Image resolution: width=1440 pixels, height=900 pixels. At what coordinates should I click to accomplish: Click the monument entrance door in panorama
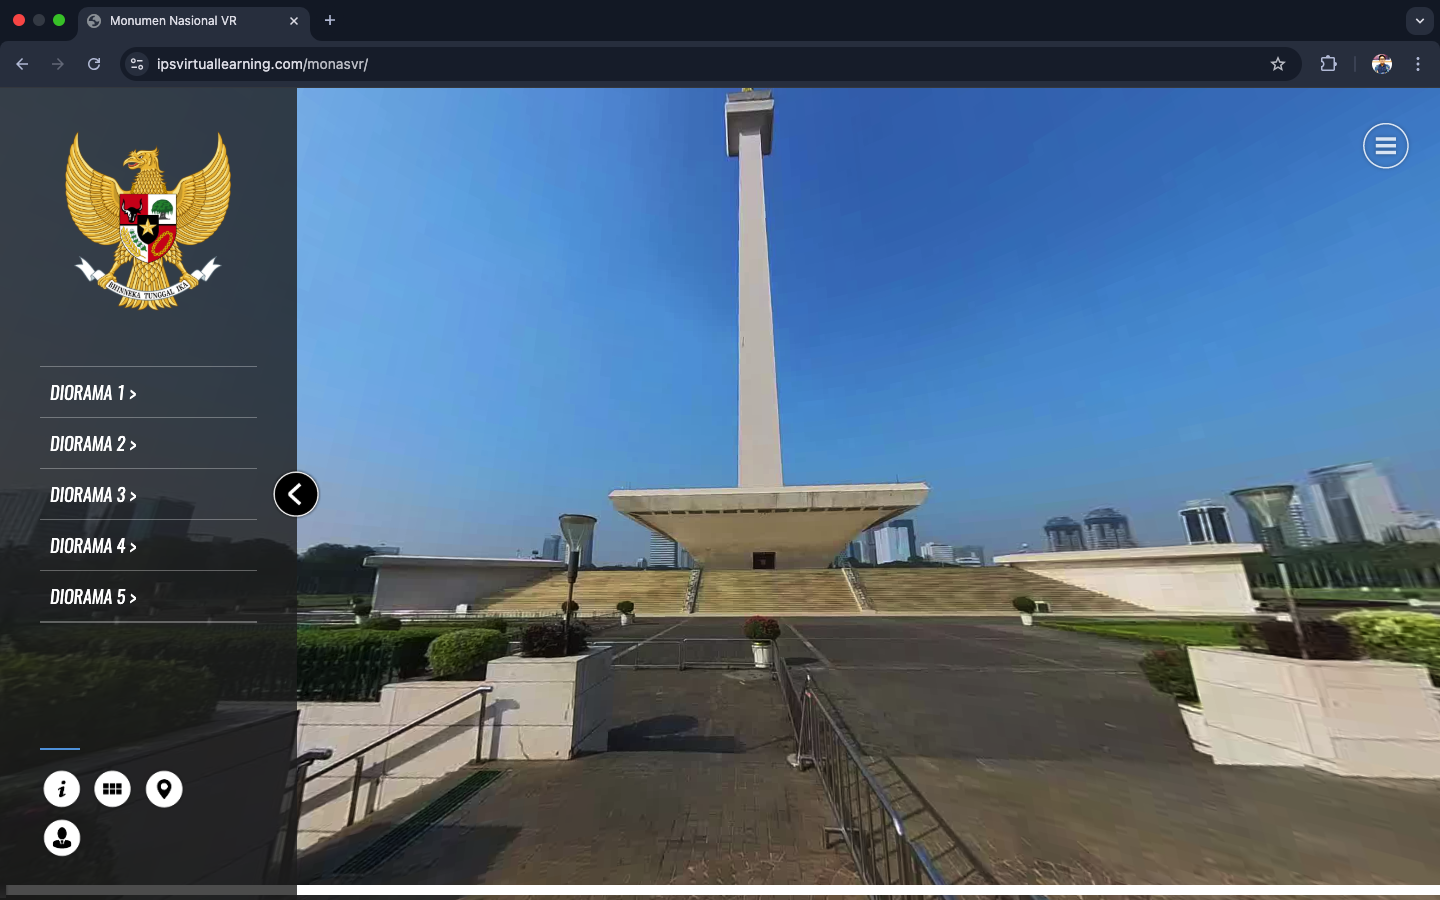[764, 560]
